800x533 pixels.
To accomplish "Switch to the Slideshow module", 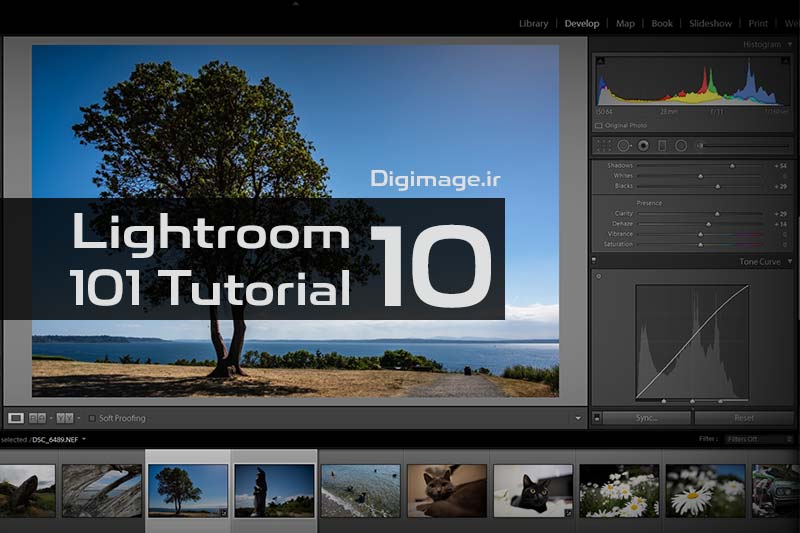I will click(710, 23).
